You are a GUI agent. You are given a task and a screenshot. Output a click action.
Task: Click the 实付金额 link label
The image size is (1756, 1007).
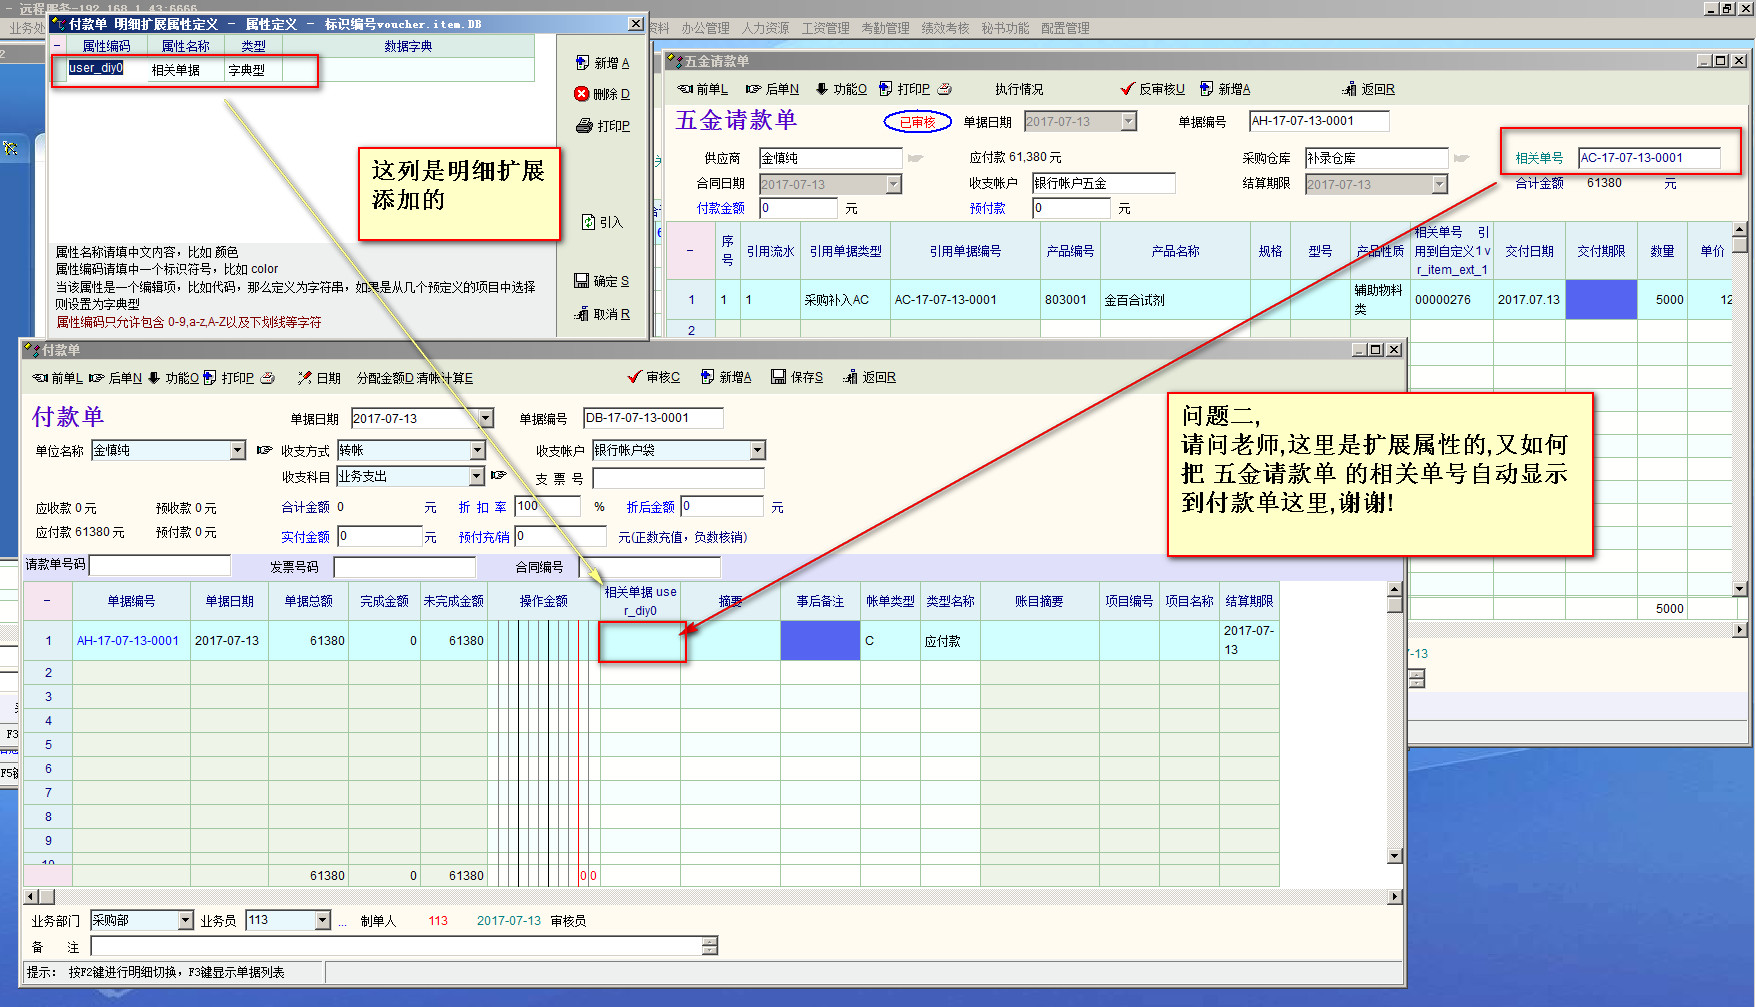(x=305, y=537)
